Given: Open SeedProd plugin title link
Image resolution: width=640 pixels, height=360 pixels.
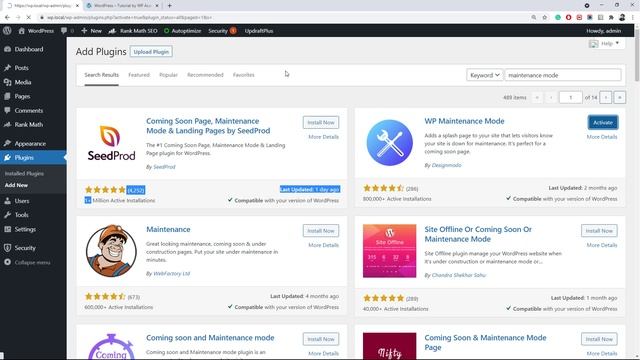Looking at the screenshot, I should pos(208,126).
